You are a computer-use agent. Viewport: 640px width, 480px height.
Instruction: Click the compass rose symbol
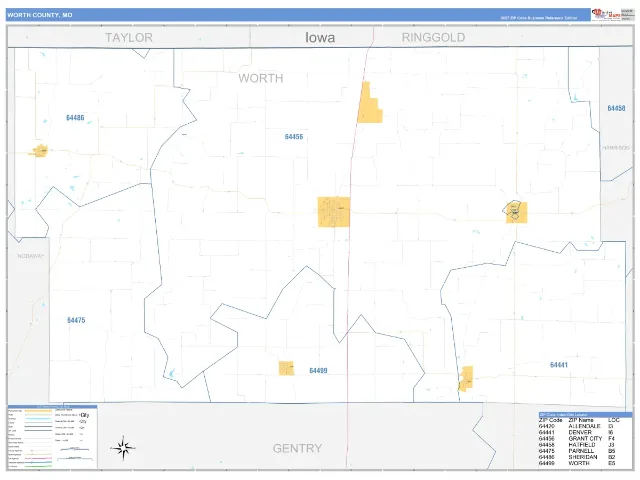123,448
